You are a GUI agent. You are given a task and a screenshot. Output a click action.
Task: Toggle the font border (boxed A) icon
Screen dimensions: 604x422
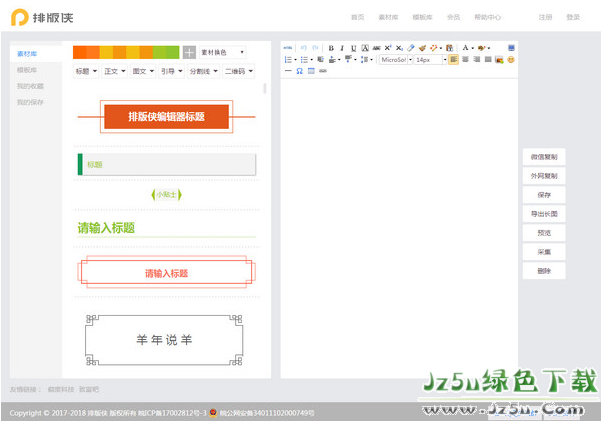click(x=365, y=48)
